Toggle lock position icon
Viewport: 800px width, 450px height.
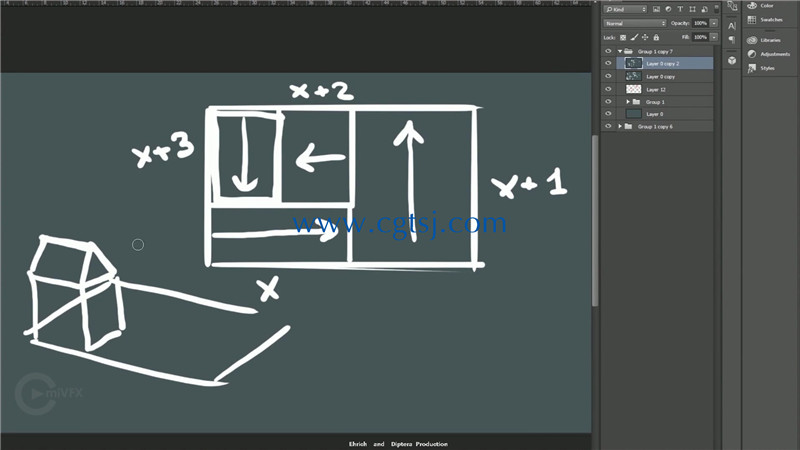tap(645, 37)
